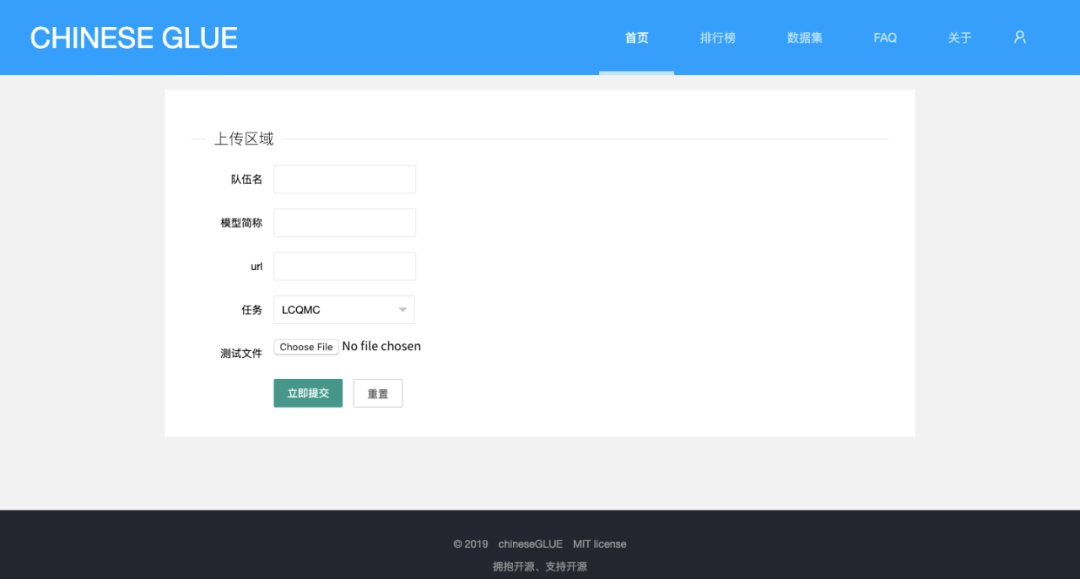The height and width of the screenshot is (579, 1080).
Task: Focus the 队伍名 input field
Action: tap(344, 179)
